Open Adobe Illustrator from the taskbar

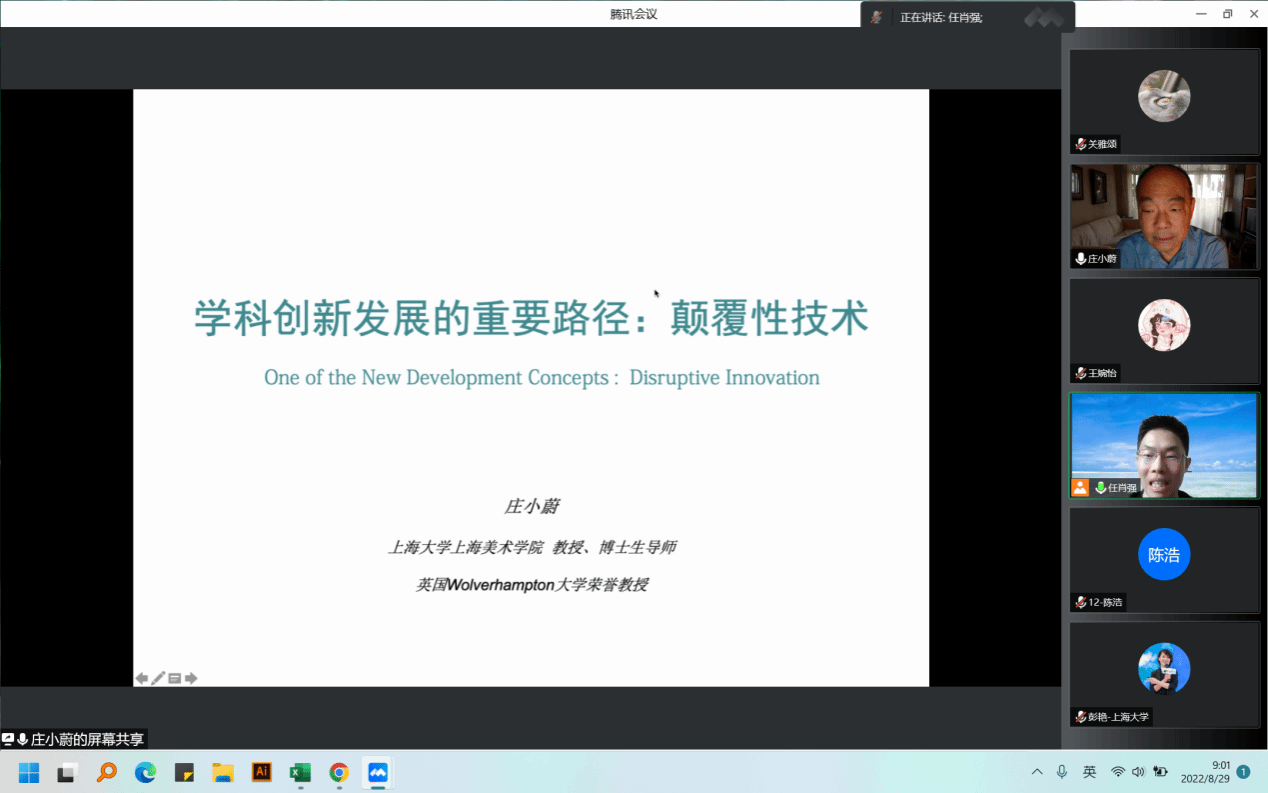pyautogui.click(x=261, y=772)
